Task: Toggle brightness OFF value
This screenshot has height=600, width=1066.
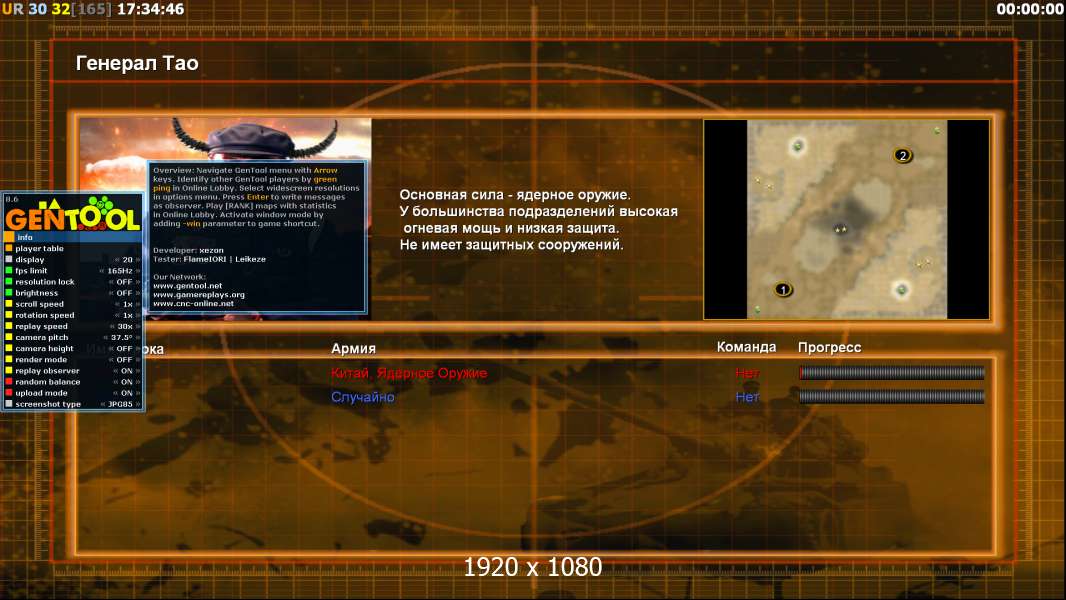Action: click(x=124, y=293)
